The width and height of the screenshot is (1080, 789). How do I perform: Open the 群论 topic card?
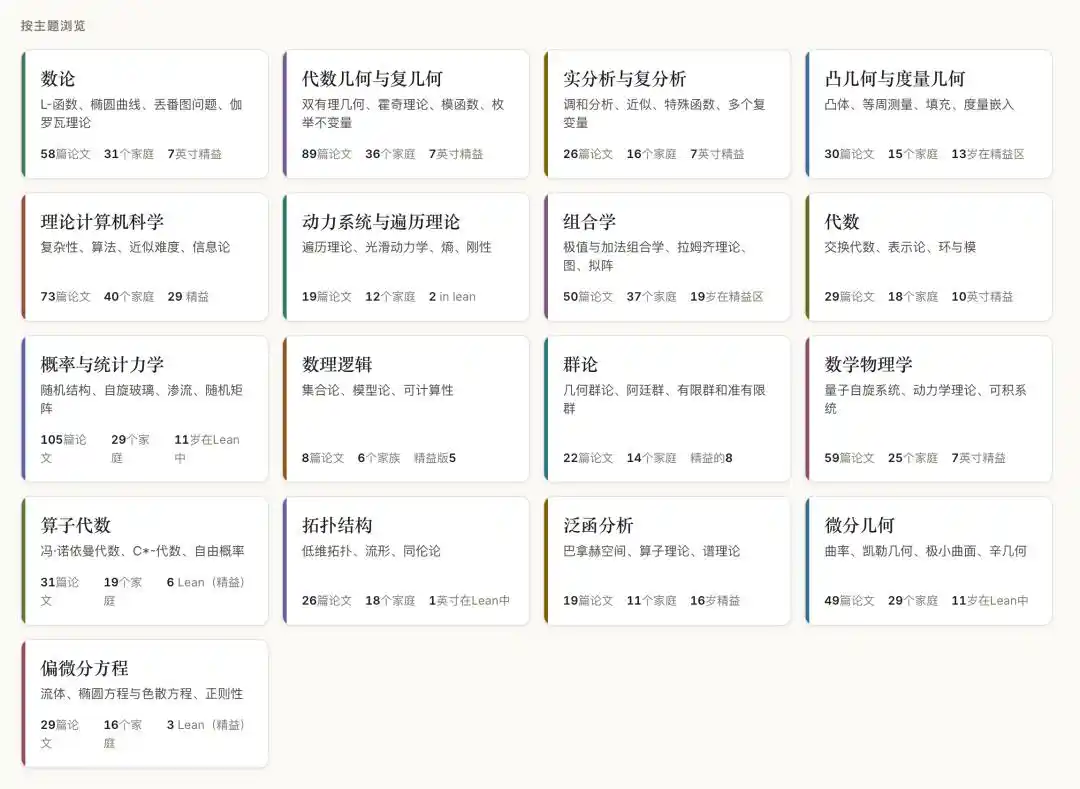[x=667, y=408]
